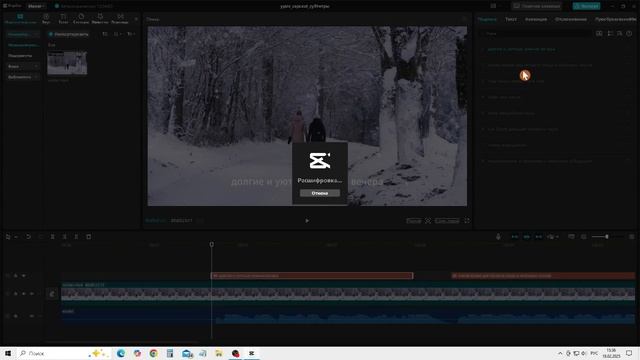Switch to the Подписи tab
Screen dimensions: 640x360
point(487,19)
